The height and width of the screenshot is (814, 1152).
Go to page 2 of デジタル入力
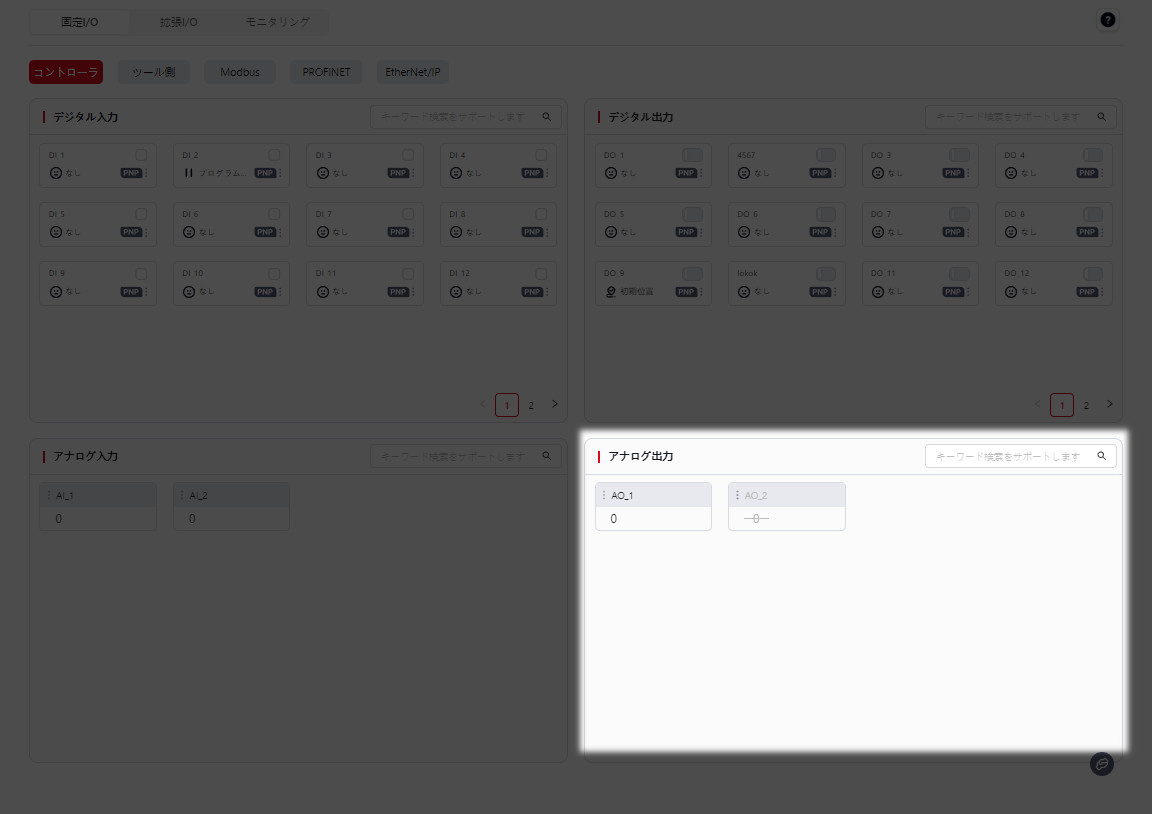[x=531, y=405]
